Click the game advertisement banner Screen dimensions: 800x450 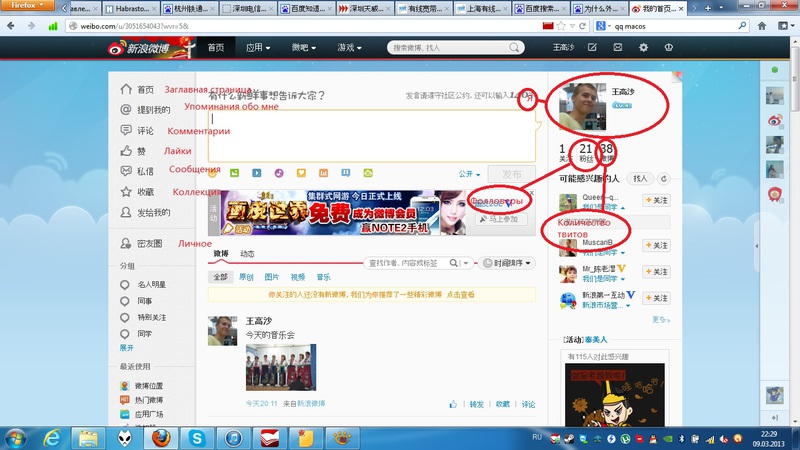(343, 212)
